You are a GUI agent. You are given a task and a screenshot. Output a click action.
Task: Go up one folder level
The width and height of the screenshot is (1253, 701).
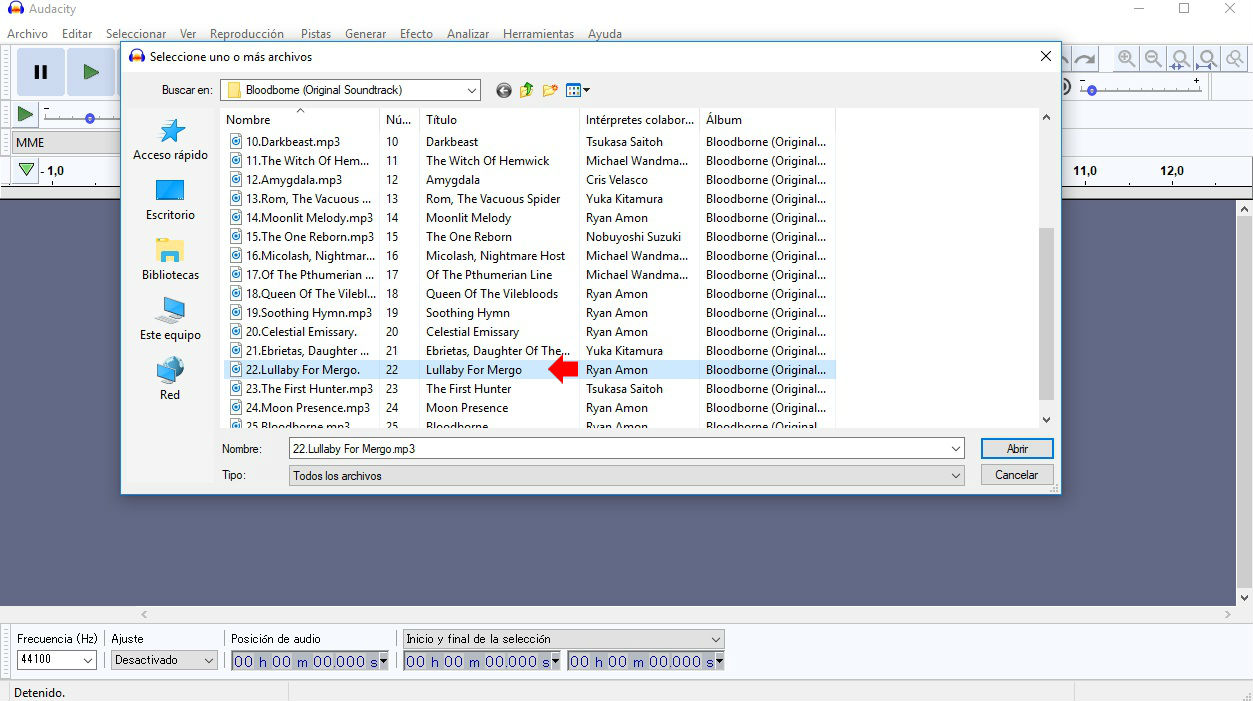point(527,90)
